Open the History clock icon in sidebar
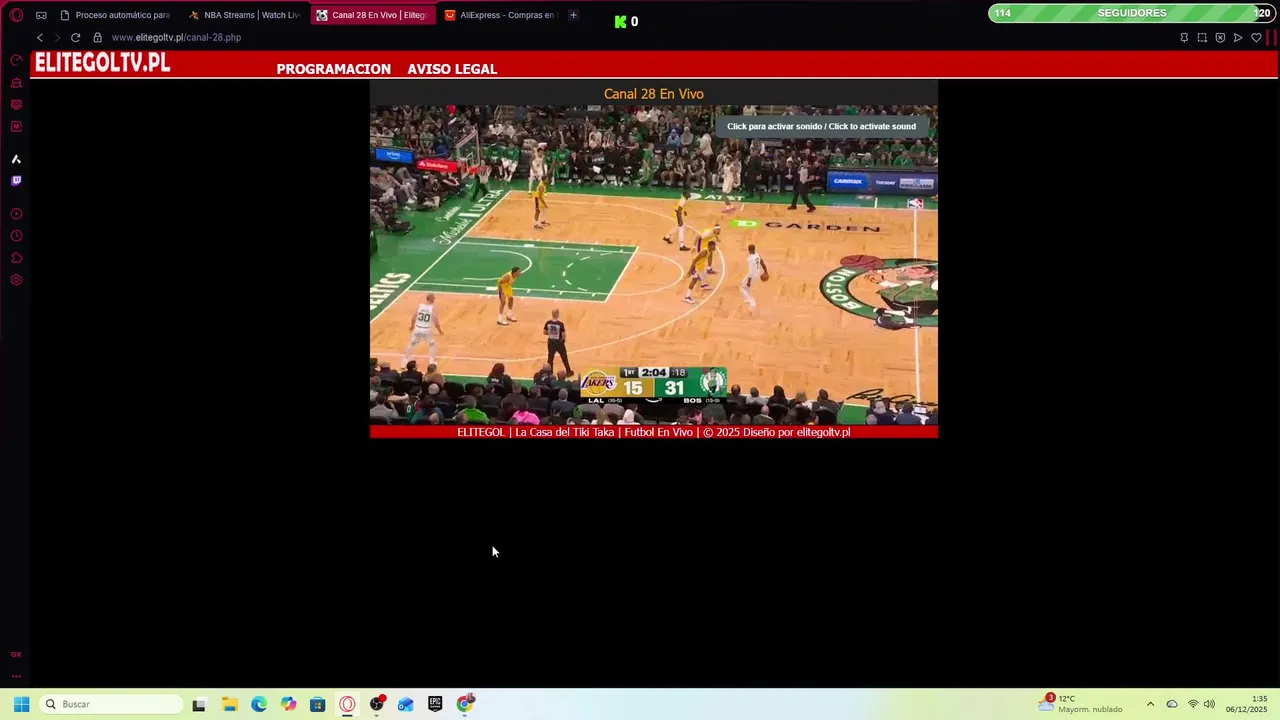The width and height of the screenshot is (1280, 720). tap(16, 236)
